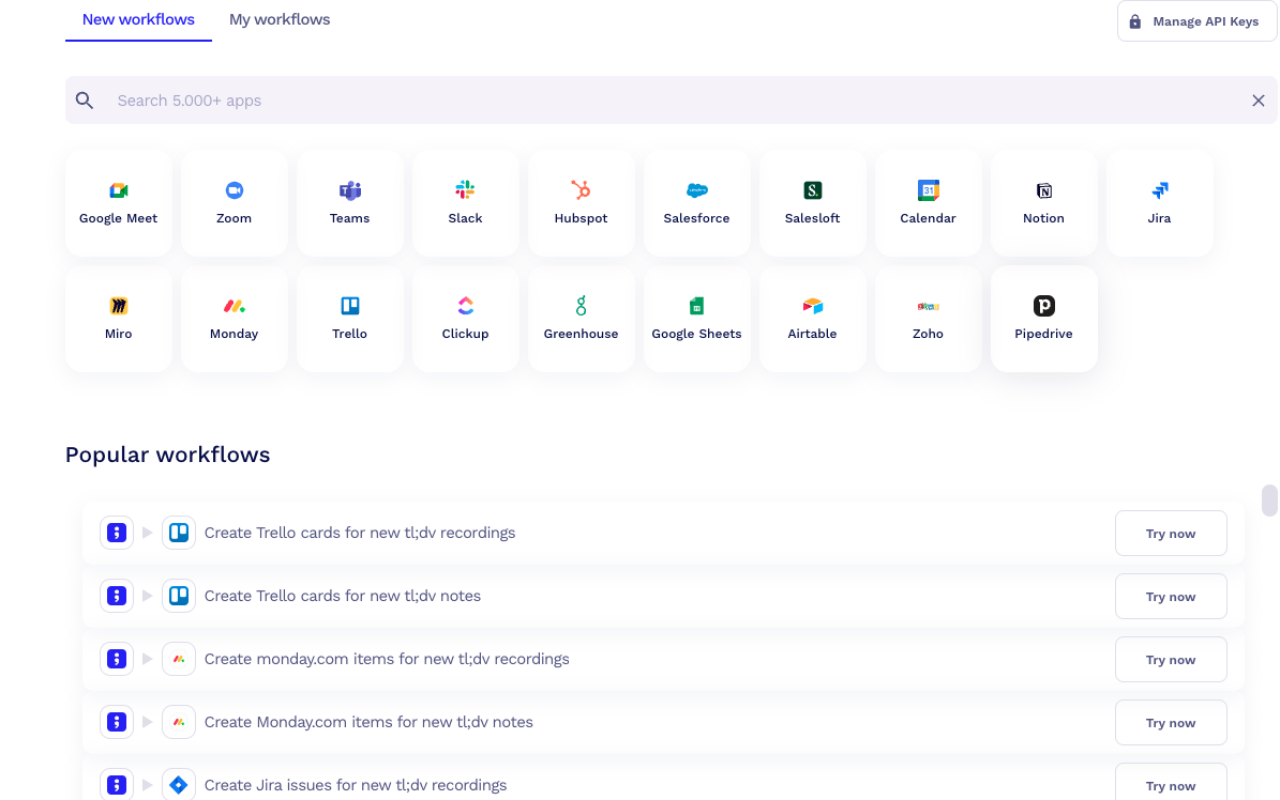Open the Trello app tile

point(349,319)
